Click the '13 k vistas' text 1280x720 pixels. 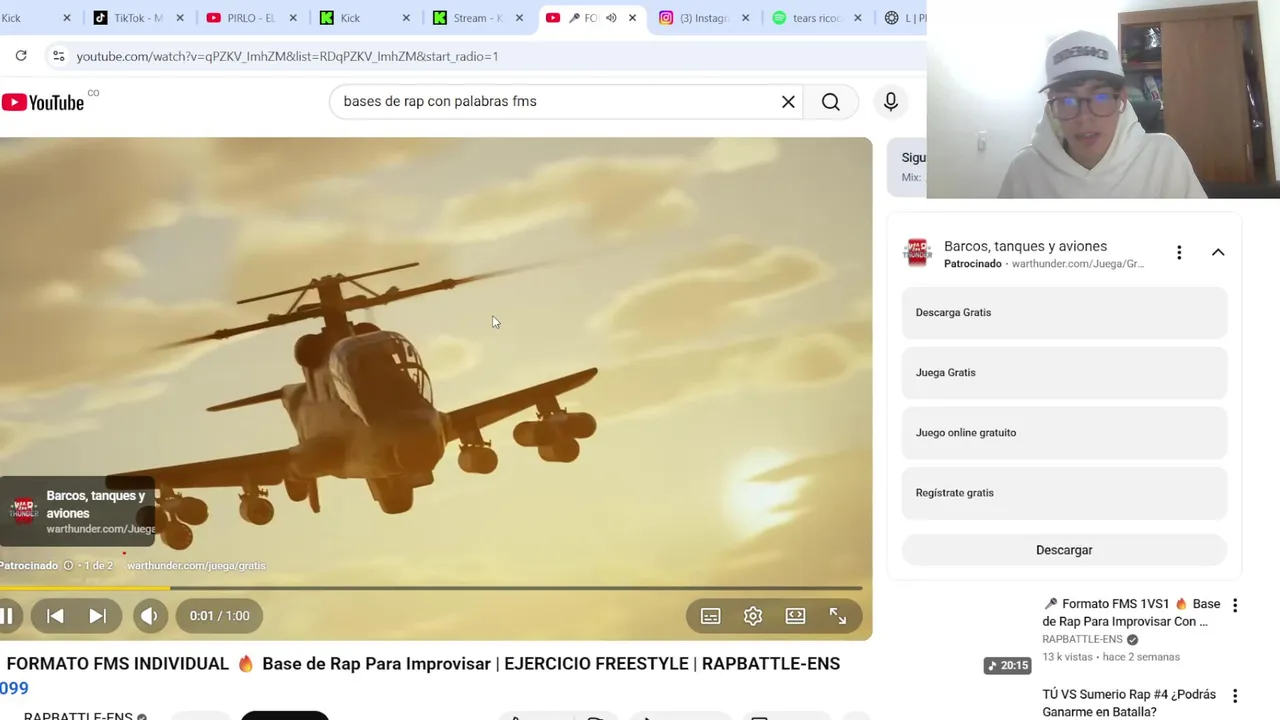pyautogui.click(x=1069, y=657)
